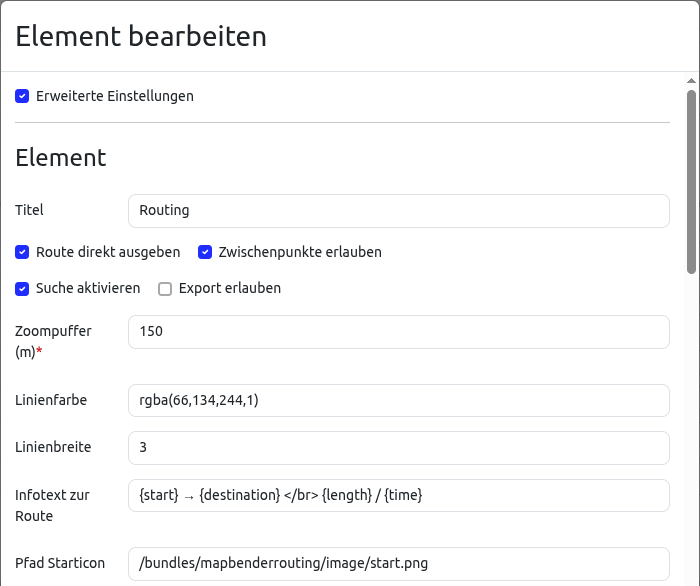Click the Pfad Starticon path field
Viewport: 700px width, 586px height.
(398, 563)
